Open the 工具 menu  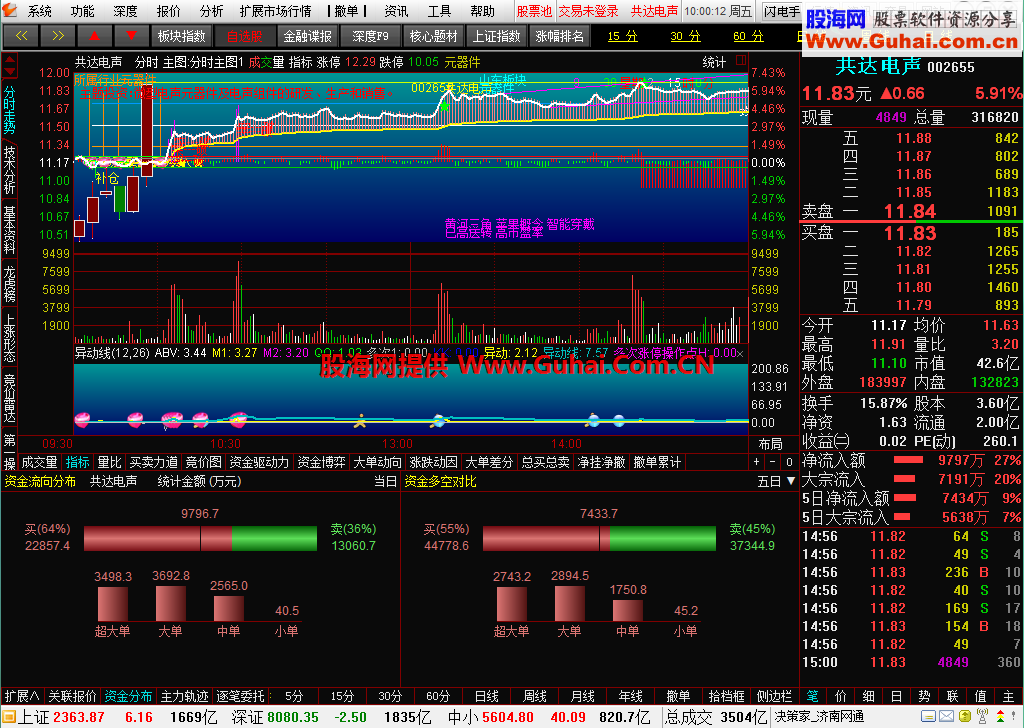439,11
